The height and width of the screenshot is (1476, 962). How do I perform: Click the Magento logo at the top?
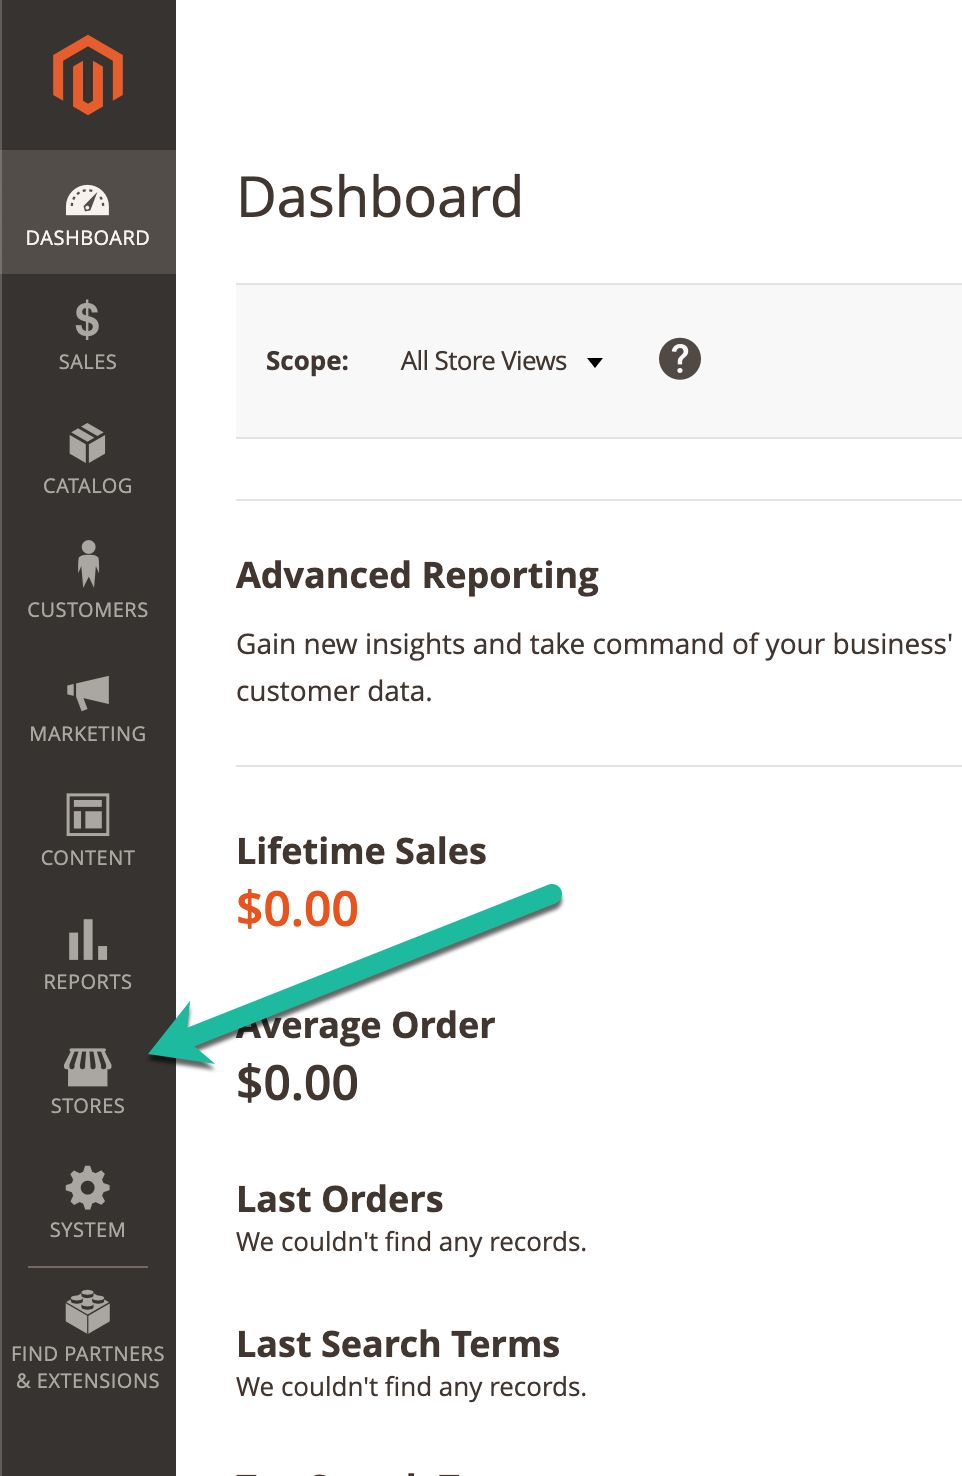(89, 71)
